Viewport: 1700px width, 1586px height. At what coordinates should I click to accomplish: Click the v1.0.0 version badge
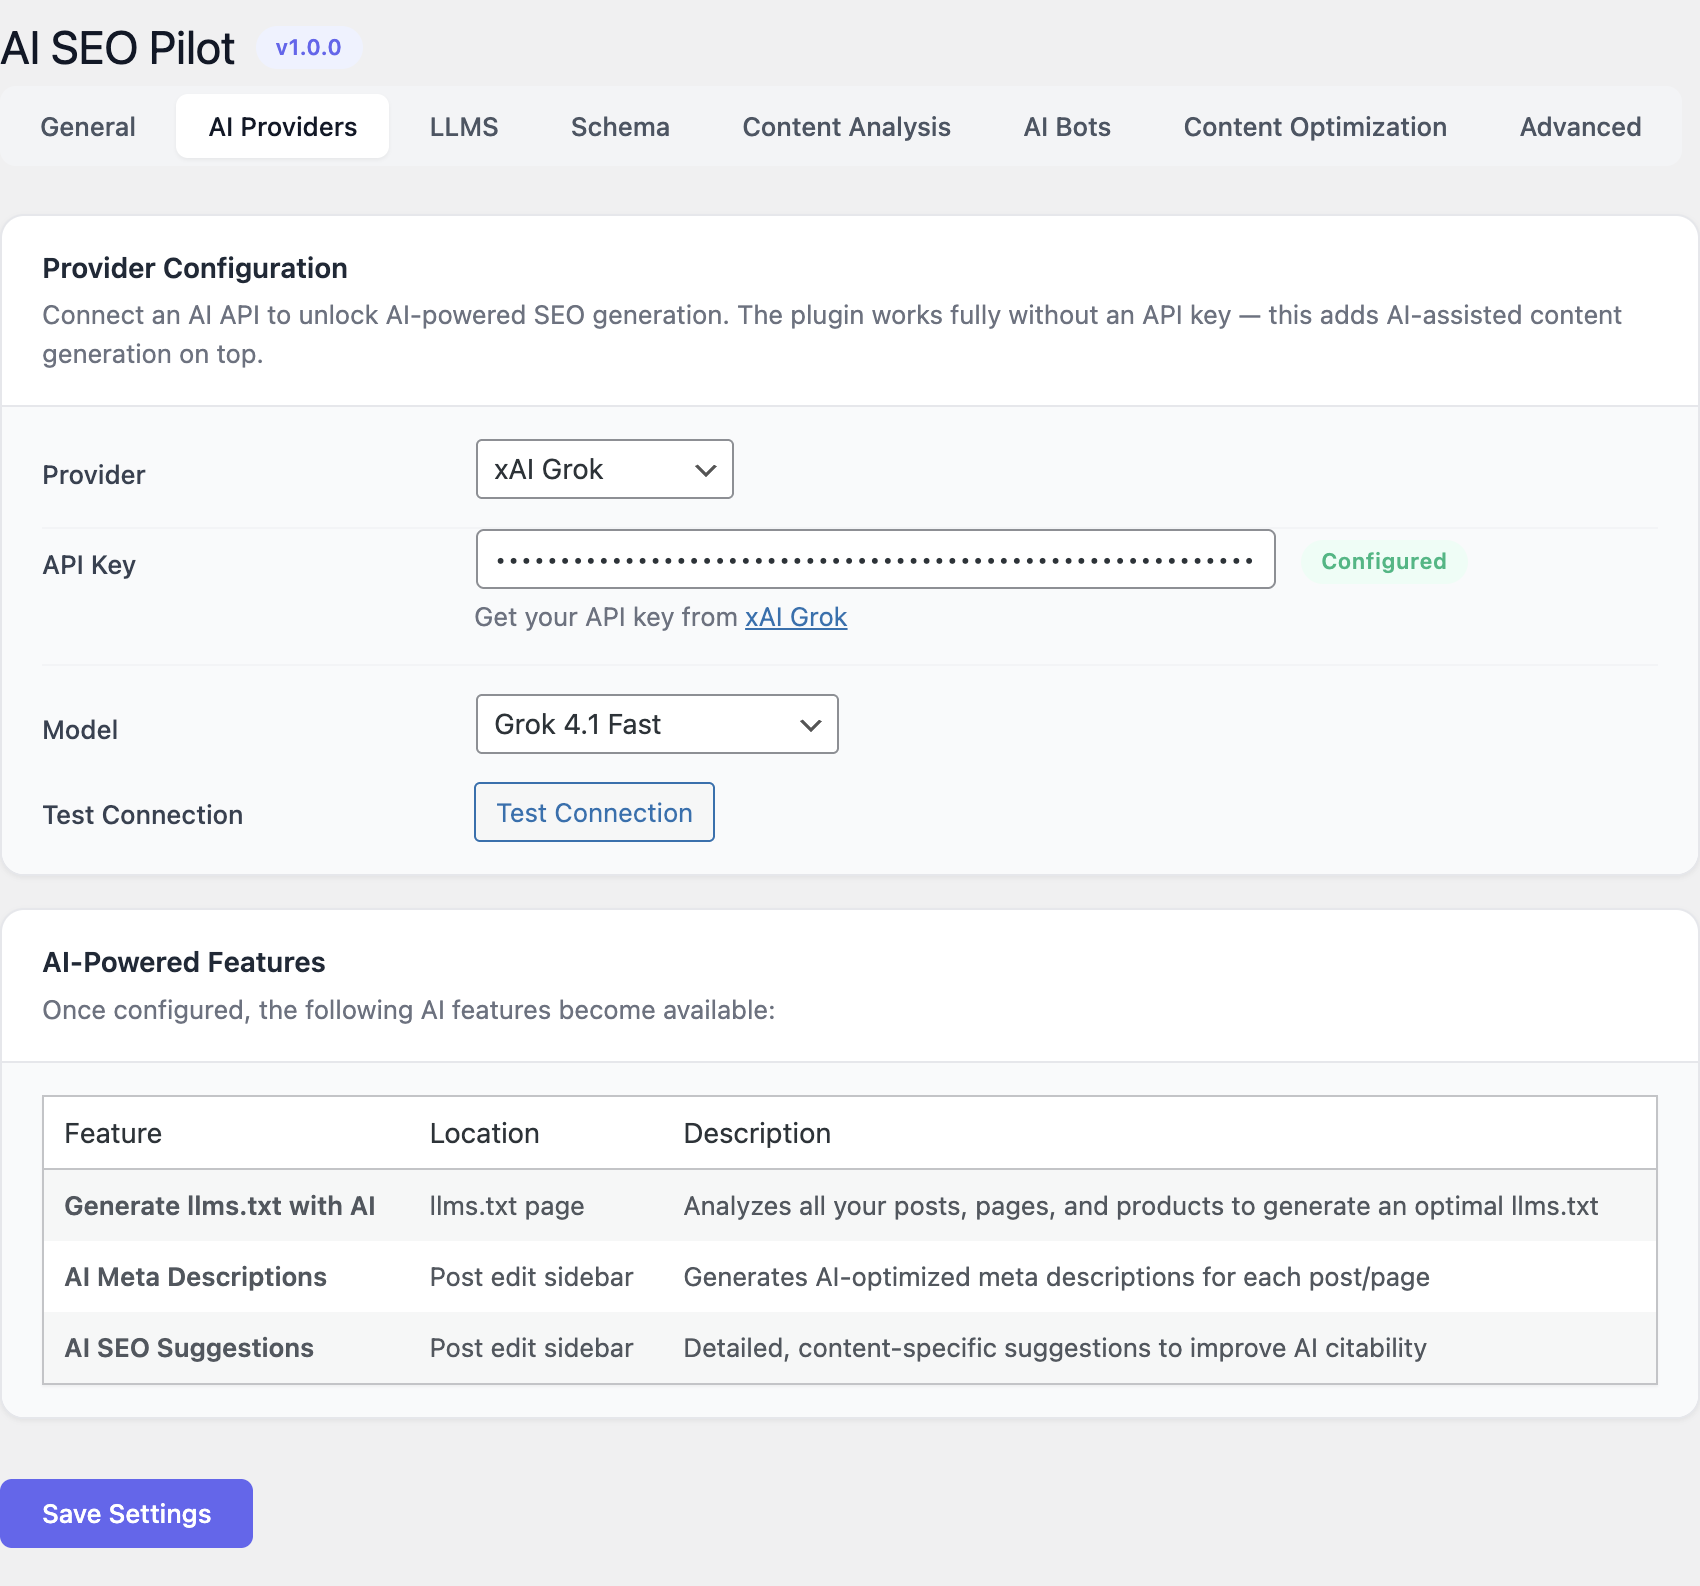(308, 48)
